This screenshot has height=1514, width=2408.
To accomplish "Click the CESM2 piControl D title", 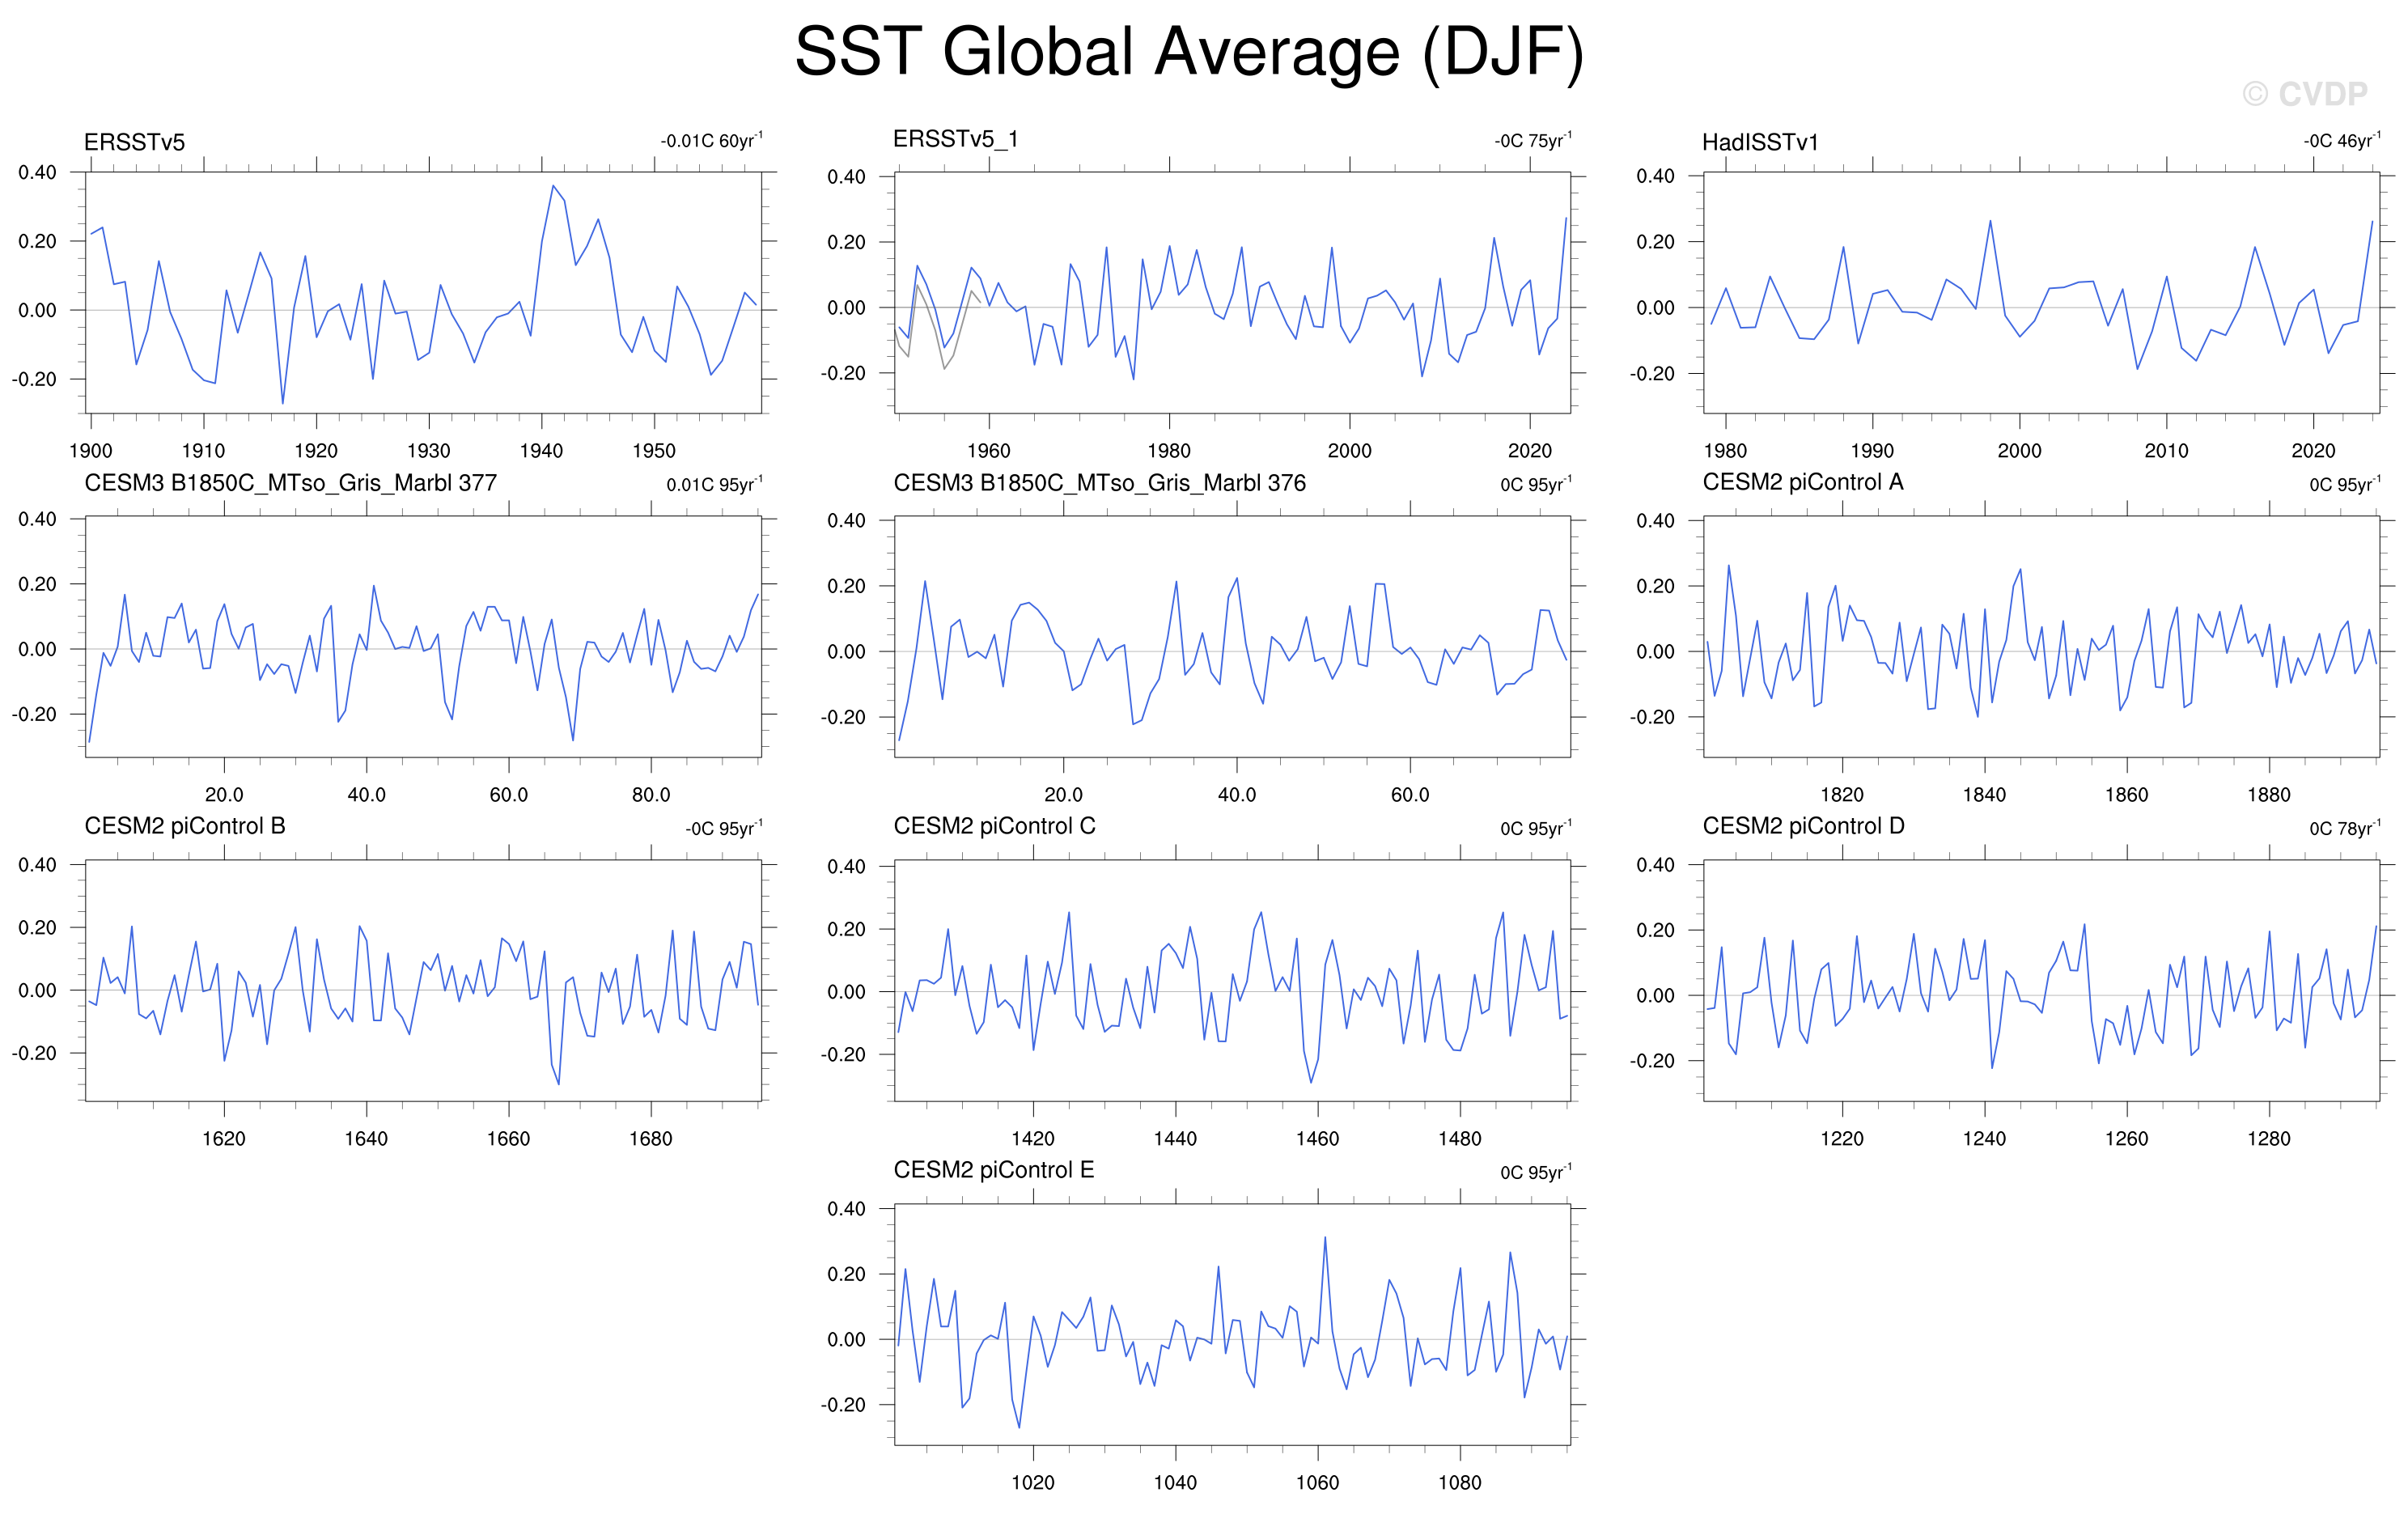I will [x=1803, y=826].
